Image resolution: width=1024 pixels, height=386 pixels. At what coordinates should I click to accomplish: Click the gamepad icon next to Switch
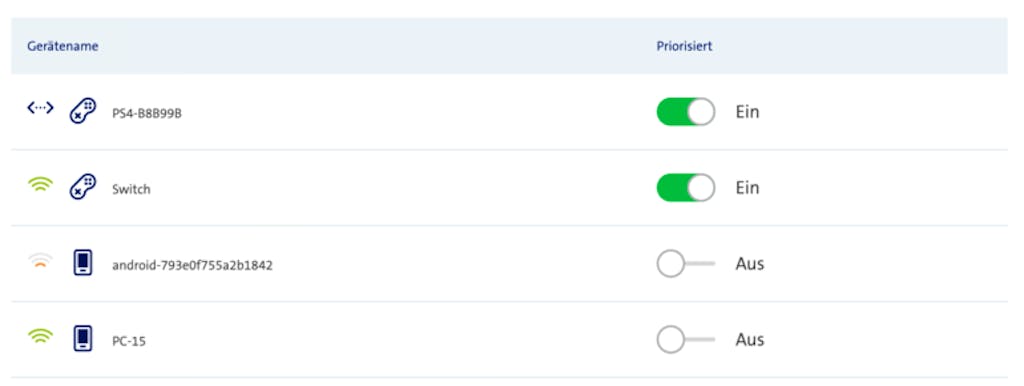(83, 187)
